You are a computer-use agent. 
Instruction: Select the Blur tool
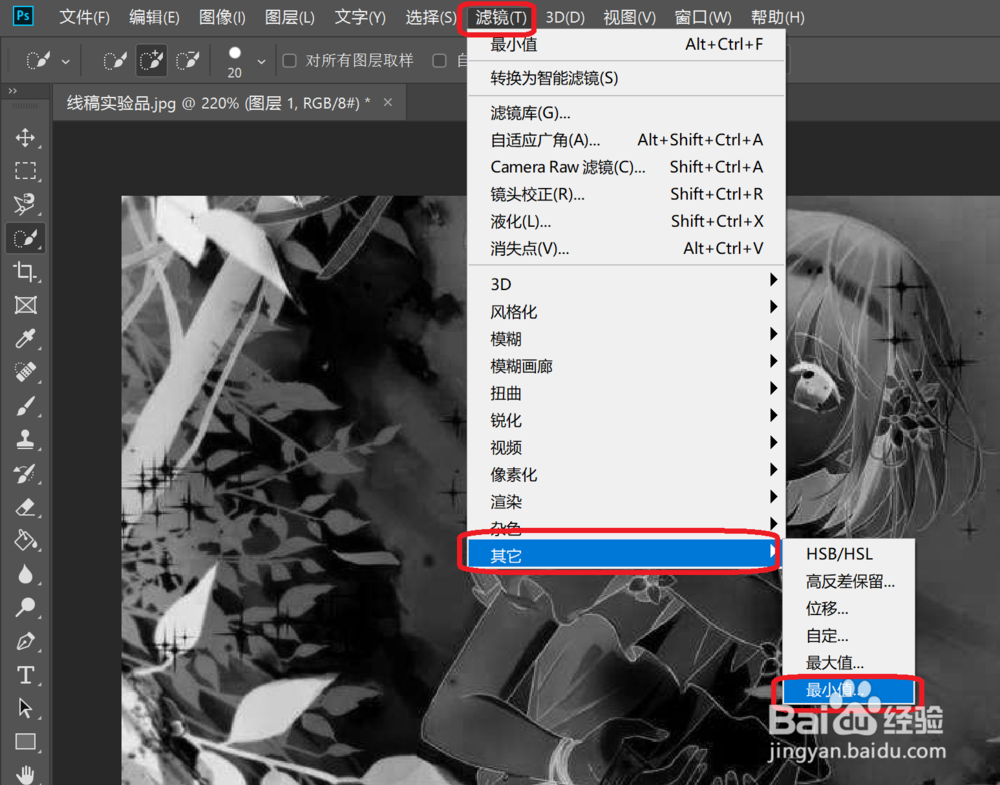pos(26,574)
